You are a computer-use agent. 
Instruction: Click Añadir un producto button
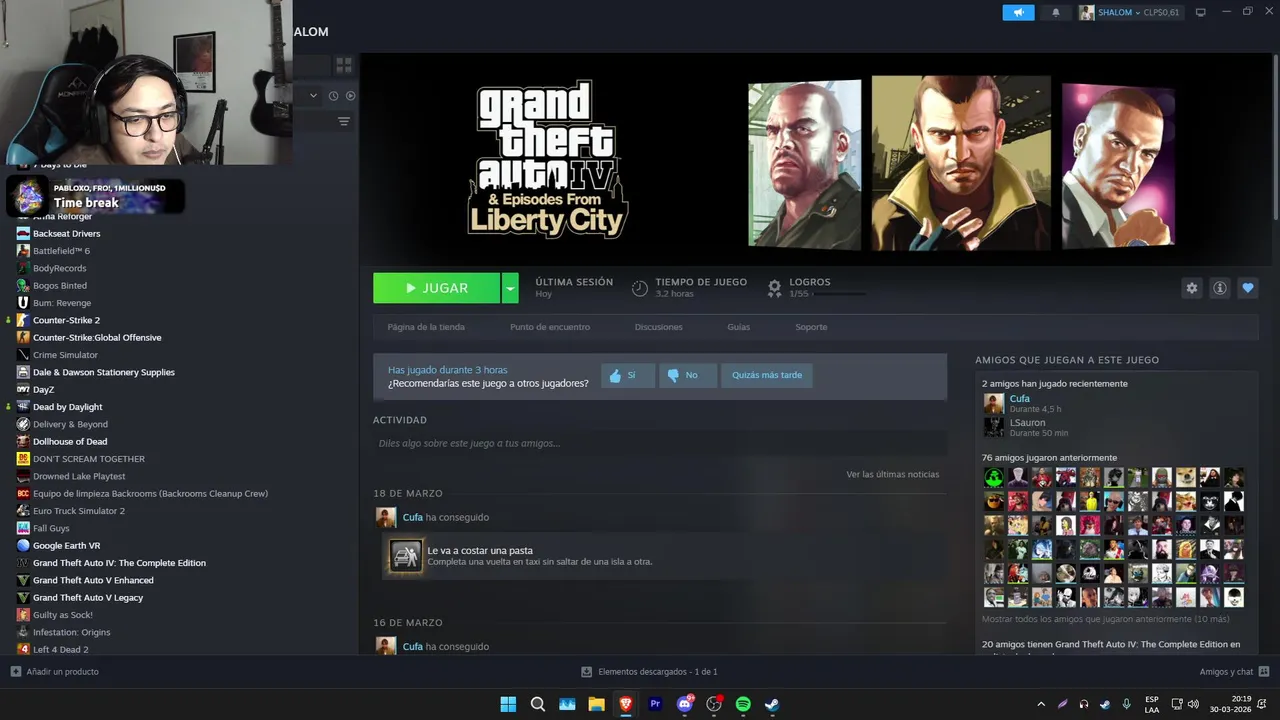[55, 672]
